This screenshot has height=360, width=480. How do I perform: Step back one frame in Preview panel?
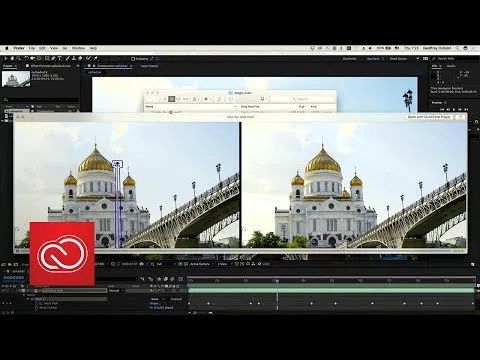click(x=448, y=109)
